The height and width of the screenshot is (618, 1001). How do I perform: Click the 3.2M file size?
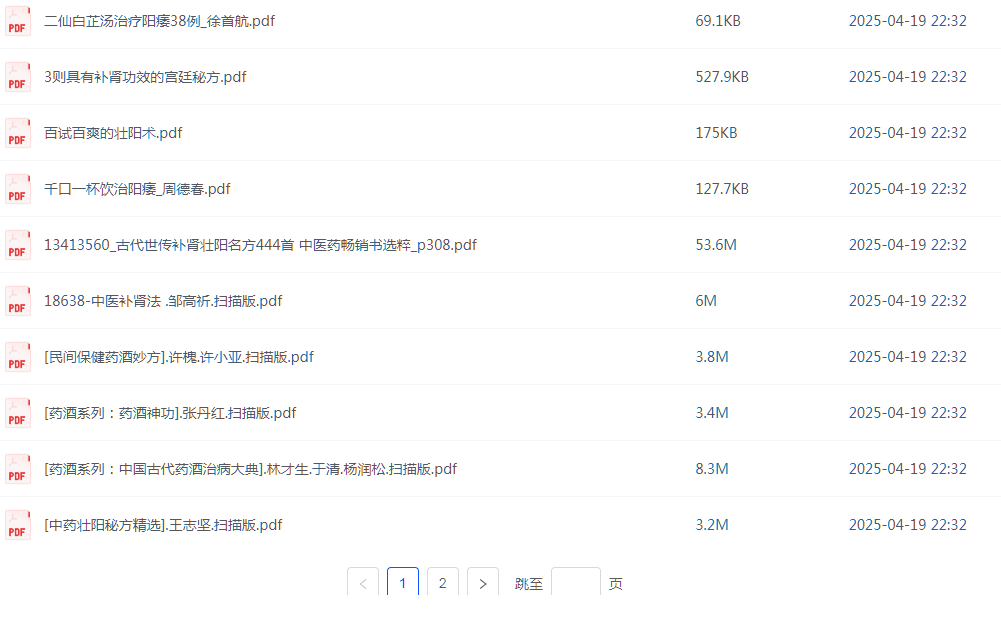tap(712, 525)
